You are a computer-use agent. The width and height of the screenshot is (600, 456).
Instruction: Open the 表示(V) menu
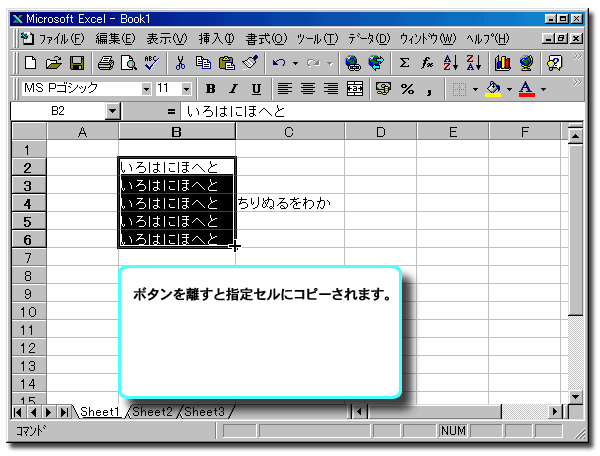coord(167,39)
